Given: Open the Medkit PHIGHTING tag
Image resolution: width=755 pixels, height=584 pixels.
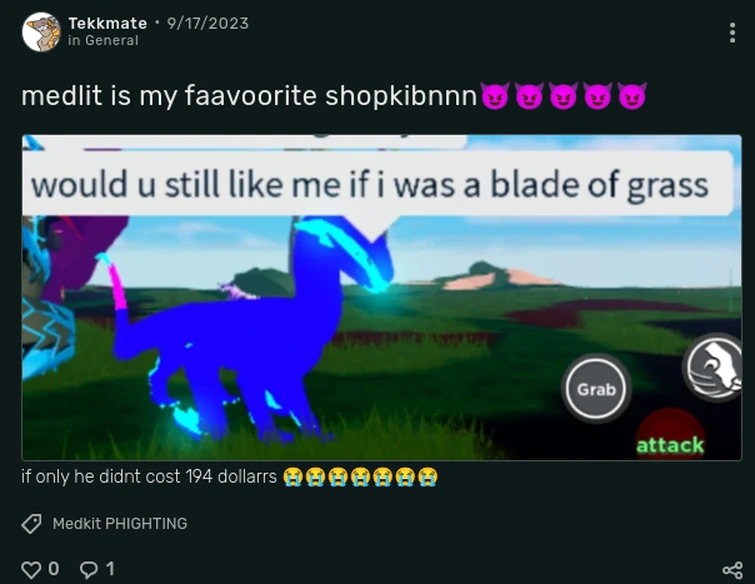Looking at the screenshot, I should pos(120,523).
